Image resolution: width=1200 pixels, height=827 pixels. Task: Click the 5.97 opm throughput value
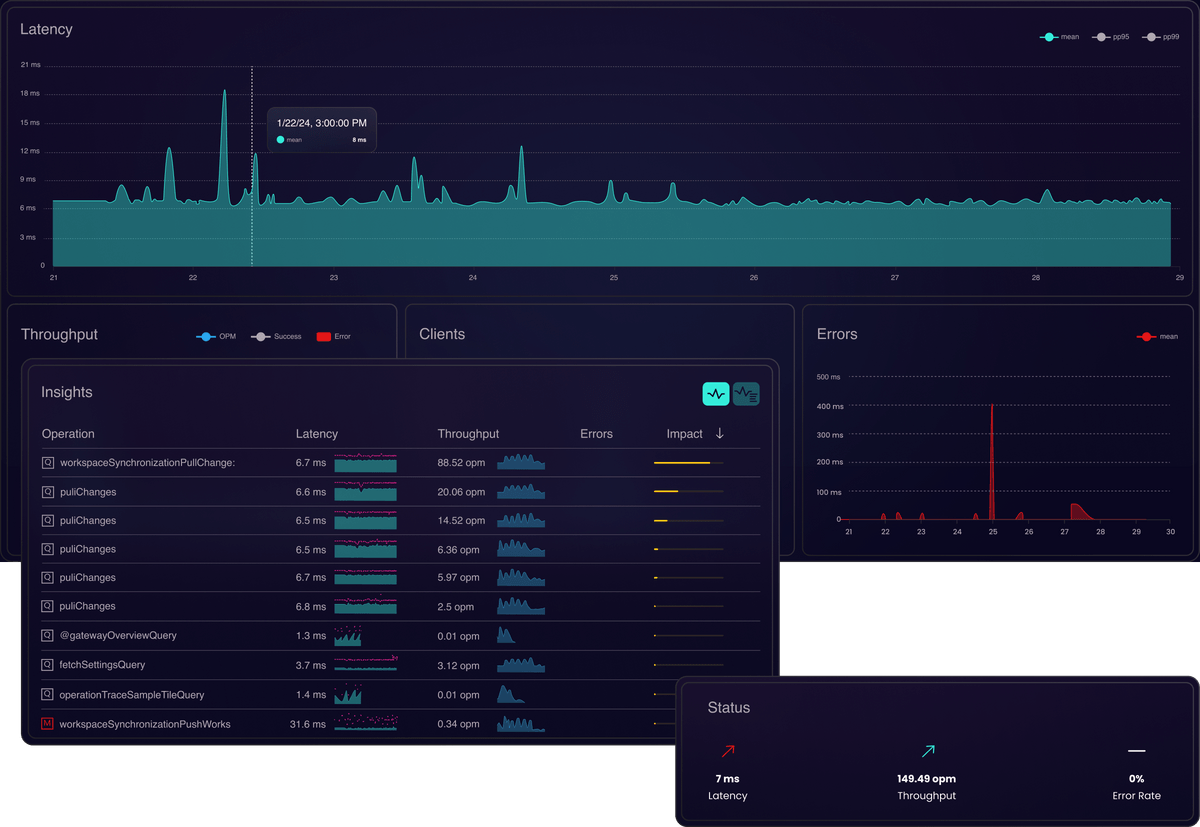point(458,577)
